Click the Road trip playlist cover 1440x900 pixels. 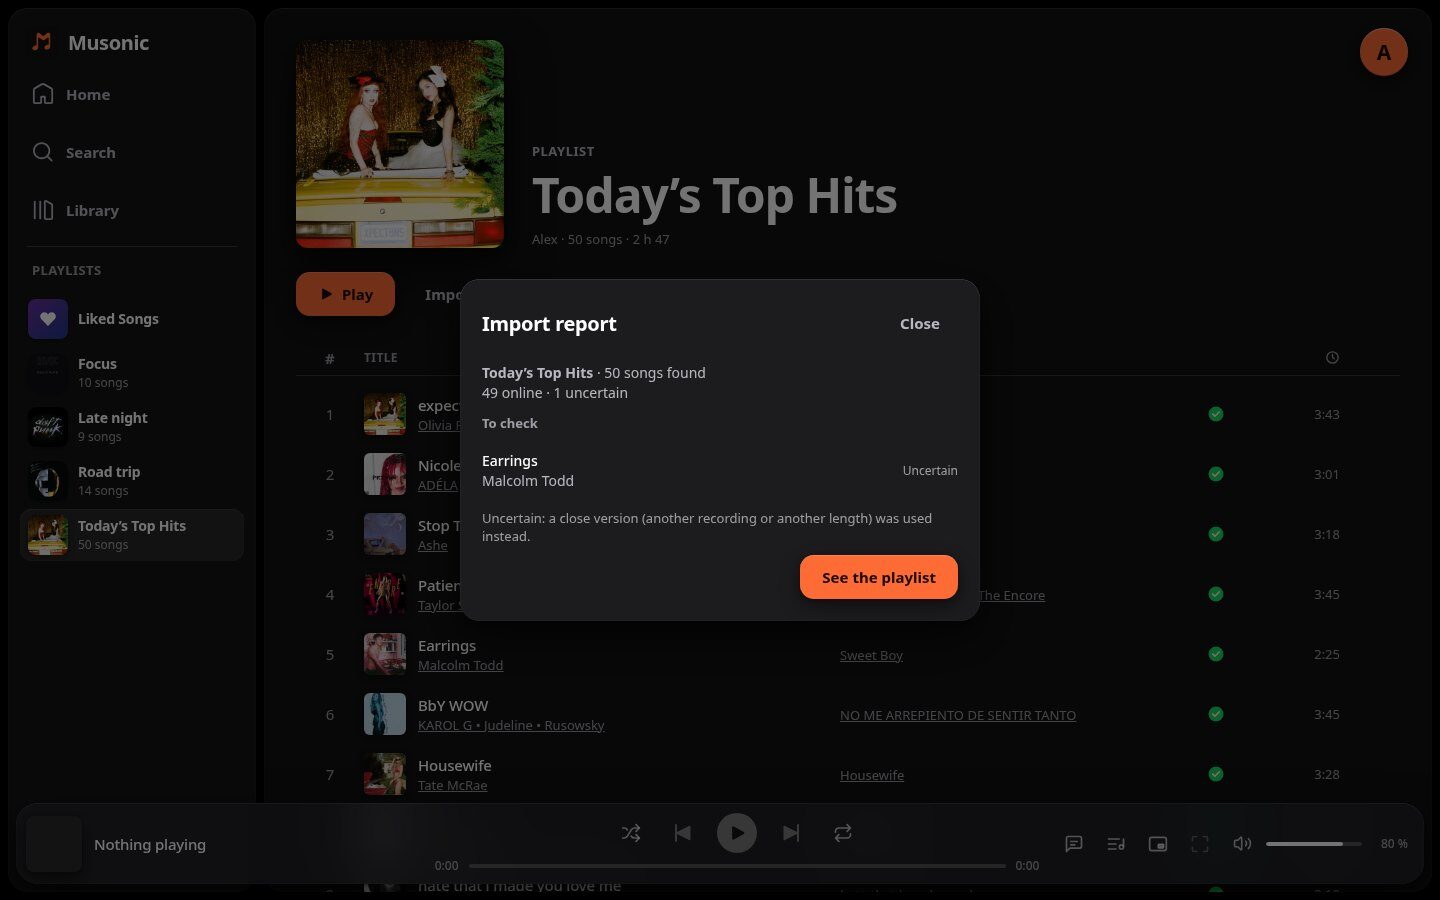click(x=48, y=481)
